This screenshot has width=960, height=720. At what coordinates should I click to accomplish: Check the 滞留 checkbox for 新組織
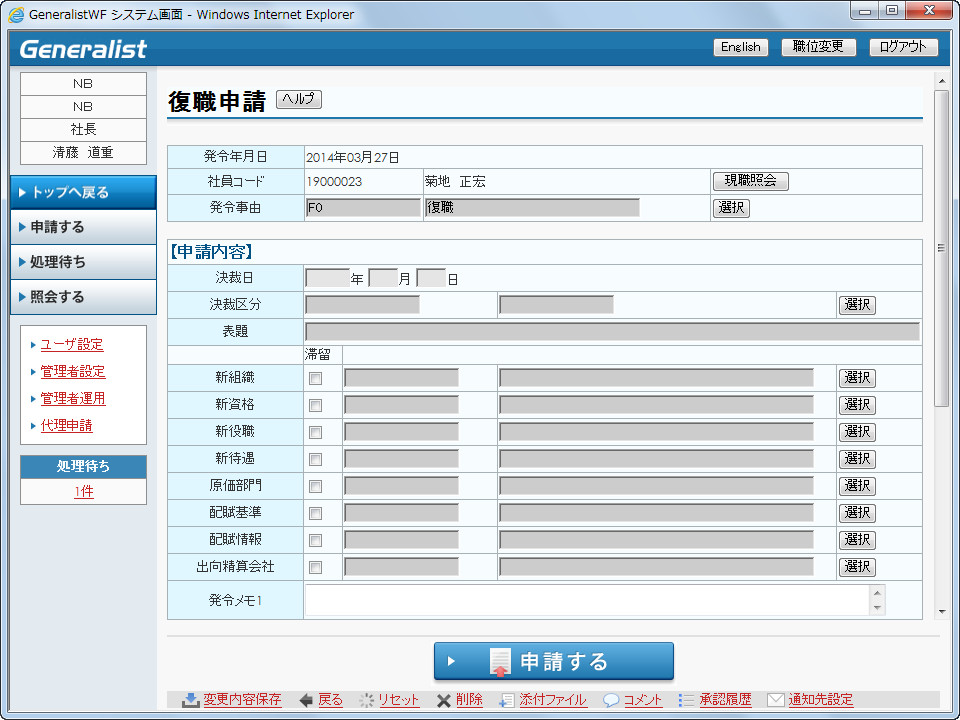(x=316, y=379)
